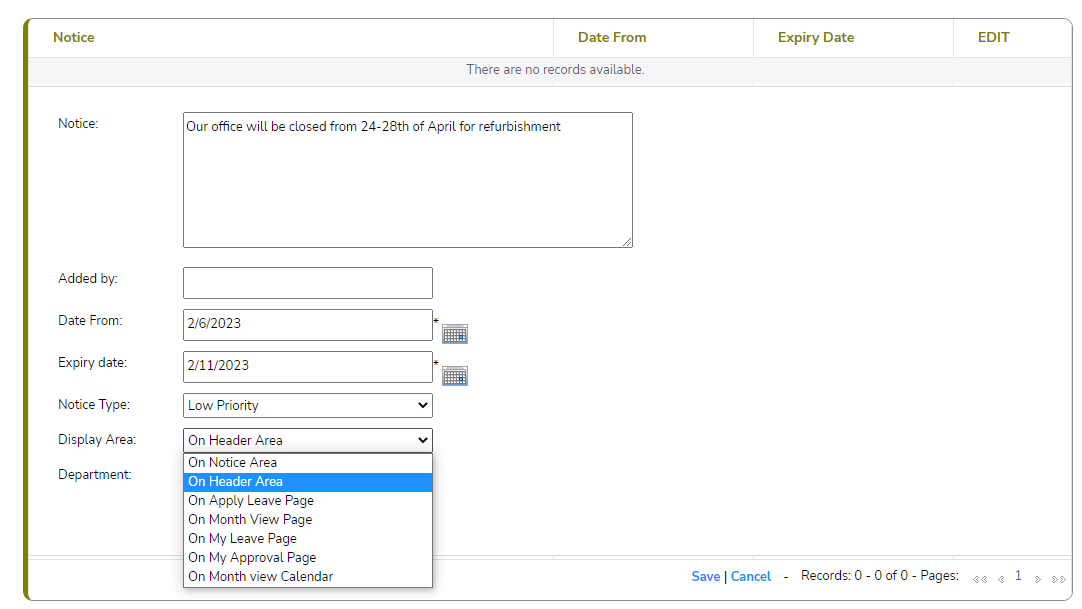
Task: Edit the Expiry date field 2/11/2023
Action: [x=308, y=367]
